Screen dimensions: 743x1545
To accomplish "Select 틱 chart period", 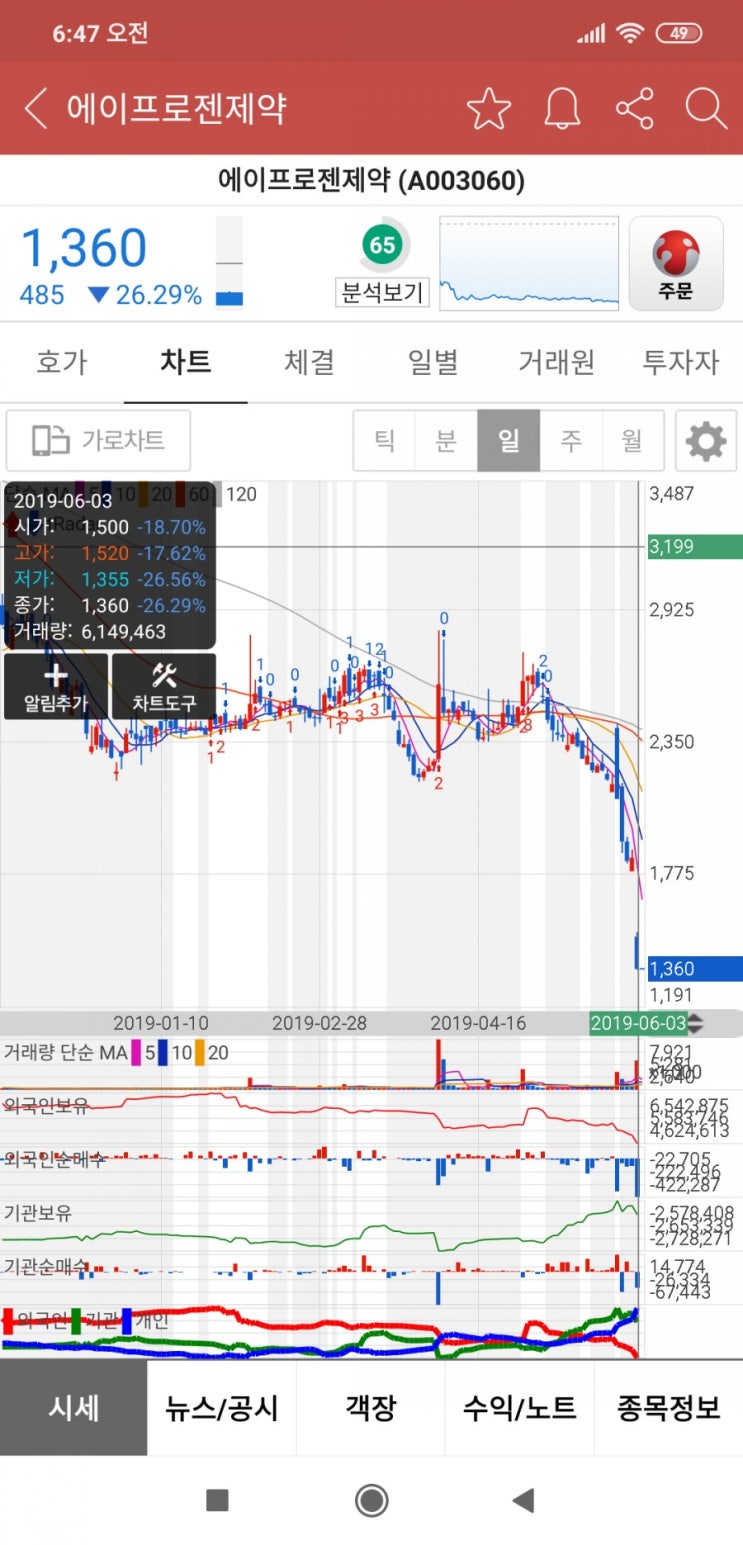I will click(384, 440).
